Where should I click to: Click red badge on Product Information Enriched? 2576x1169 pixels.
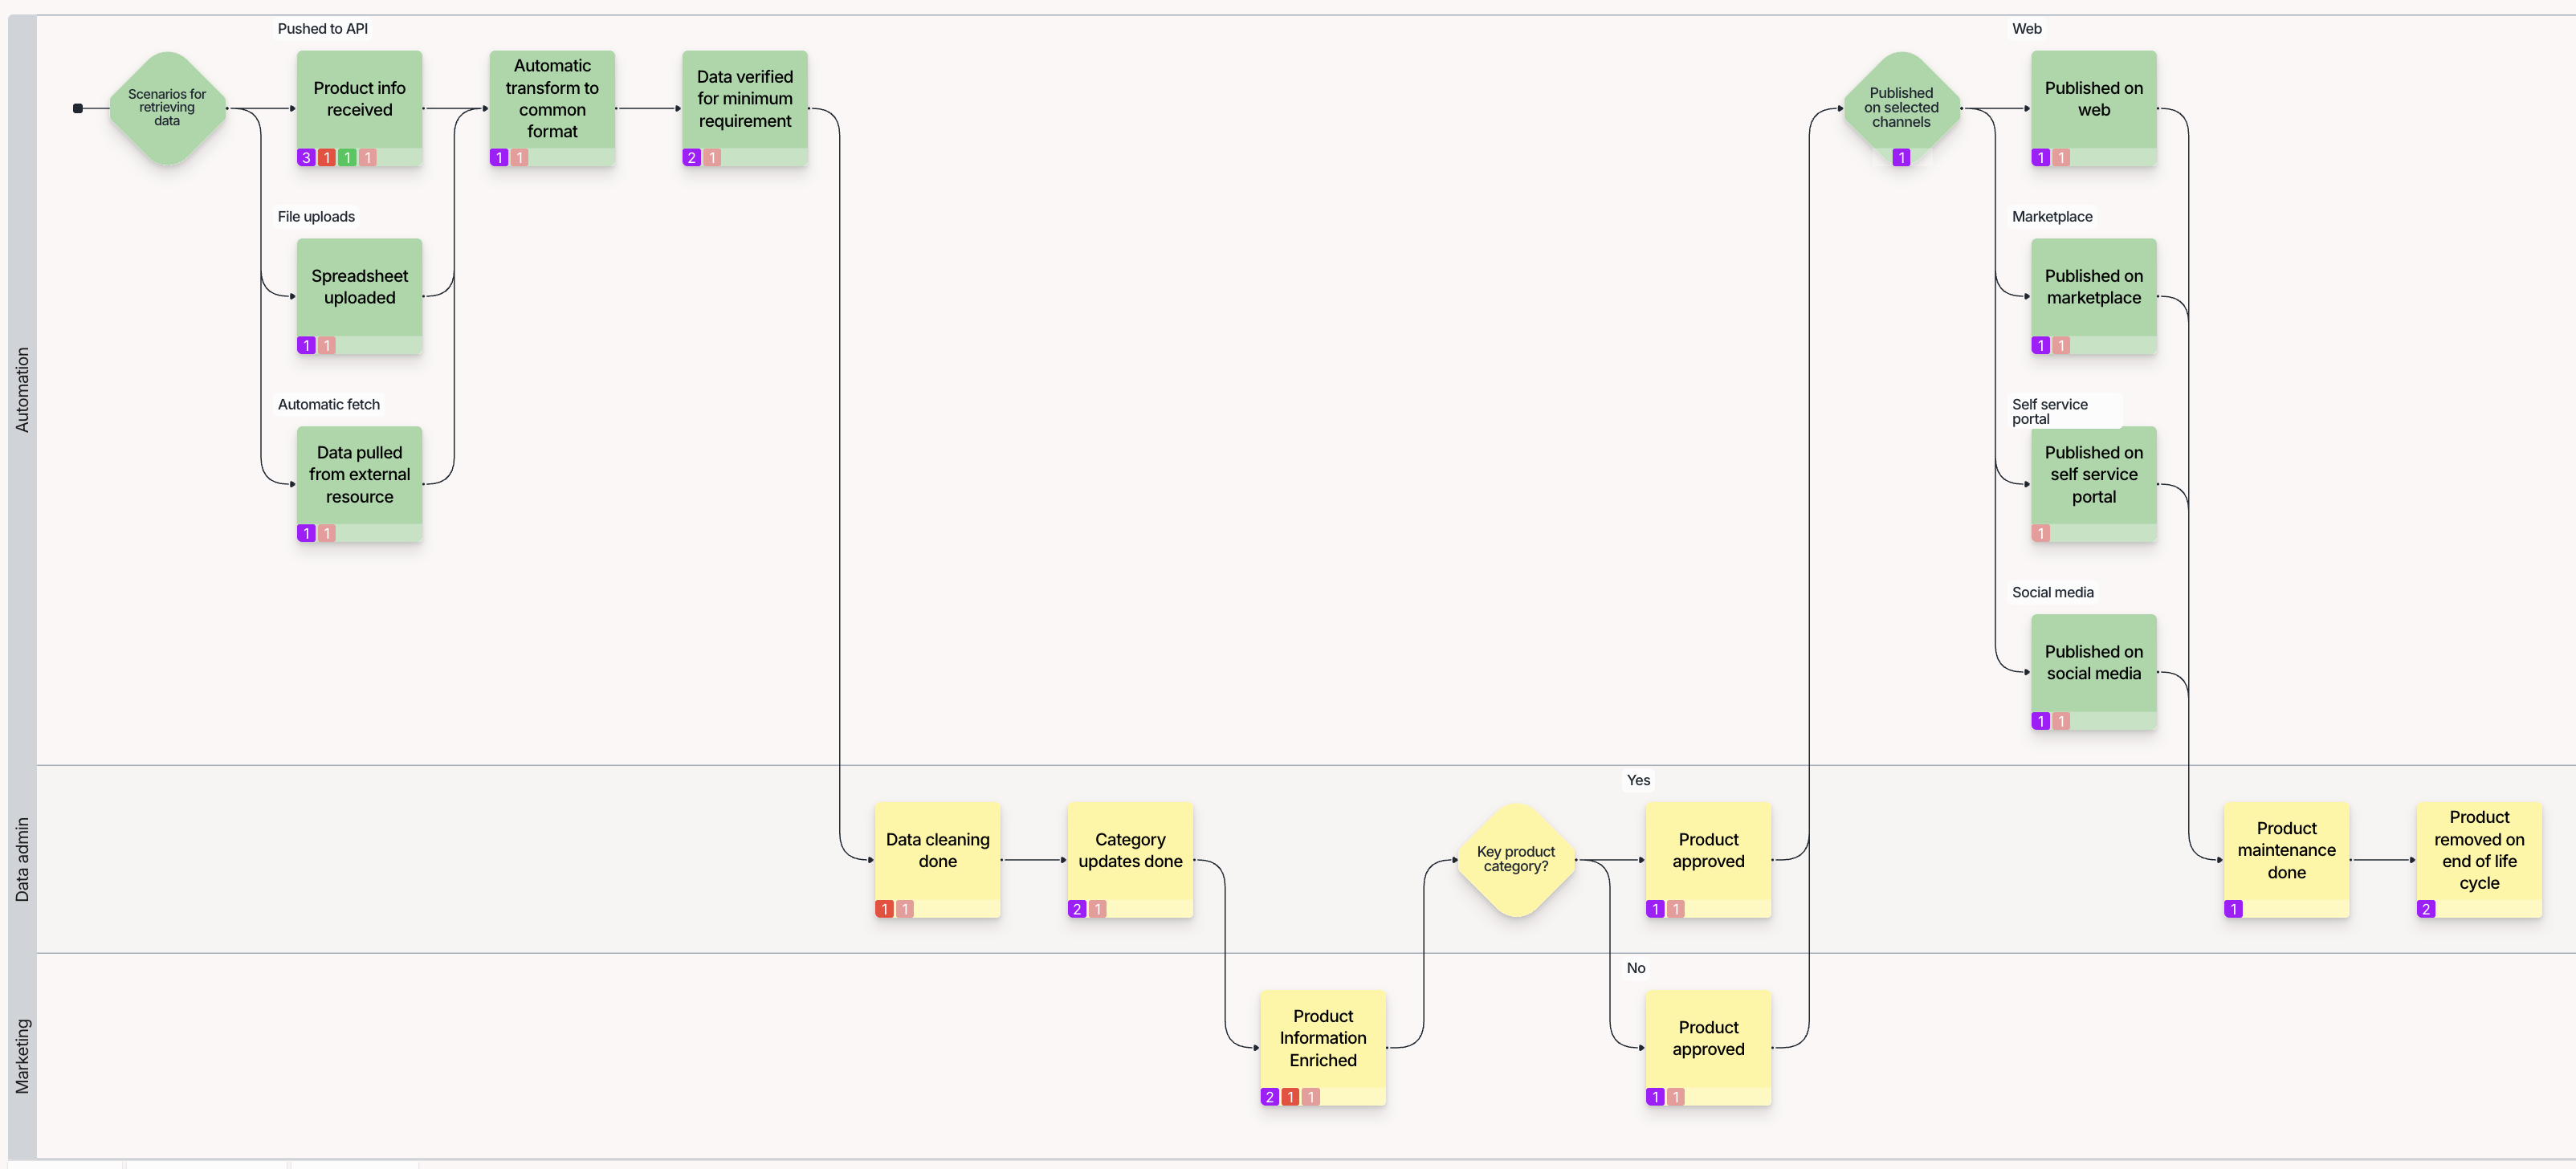[x=1291, y=1097]
